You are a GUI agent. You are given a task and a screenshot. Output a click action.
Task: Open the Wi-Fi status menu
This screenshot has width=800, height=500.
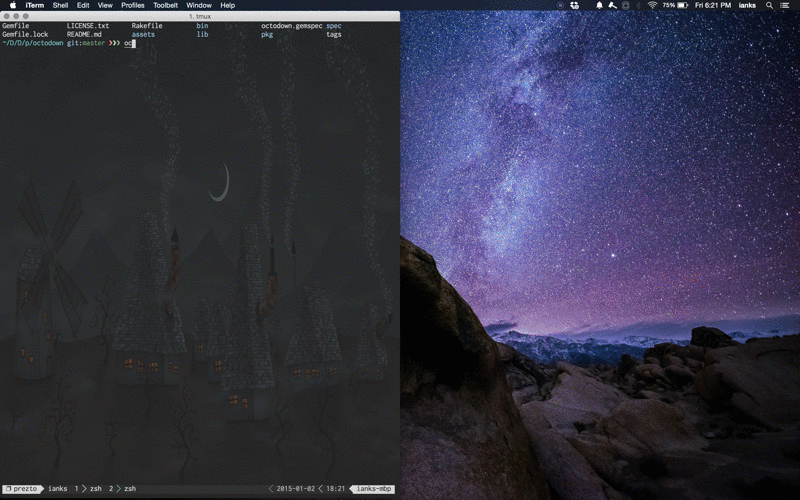coord(652,5)
